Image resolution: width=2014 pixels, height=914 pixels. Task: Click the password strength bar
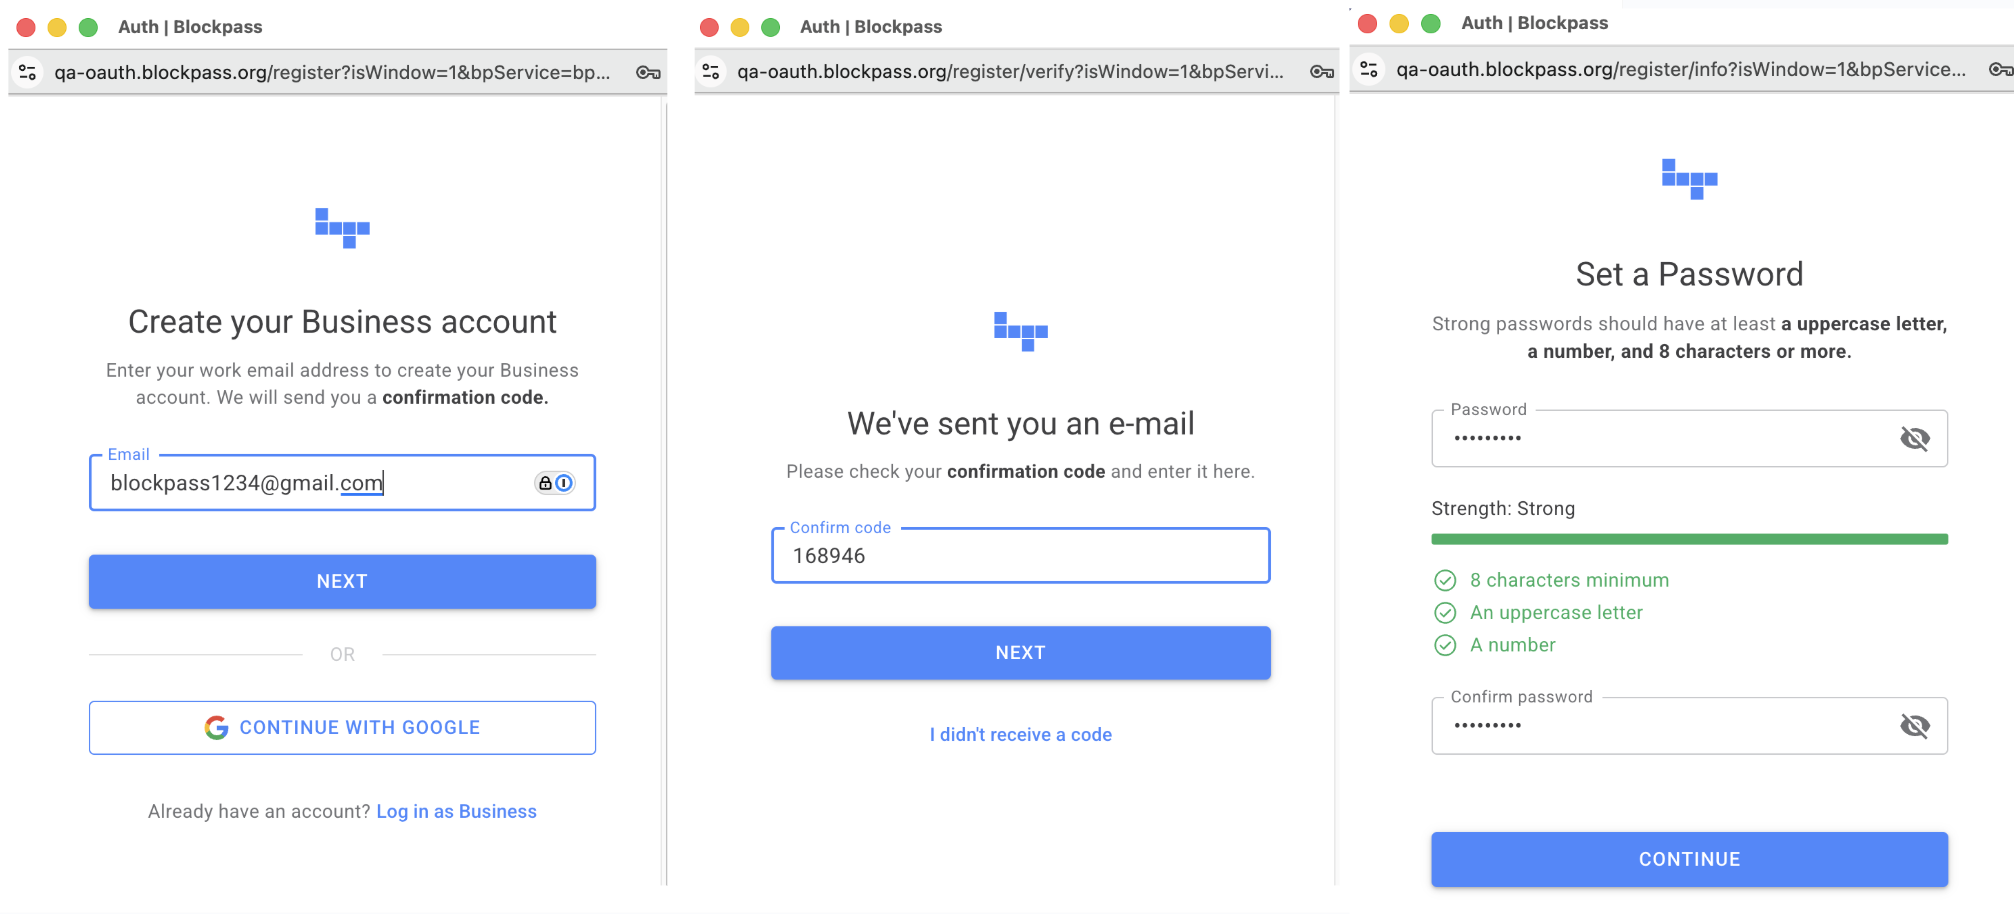pyautogui.click(x=1689, y=540)
